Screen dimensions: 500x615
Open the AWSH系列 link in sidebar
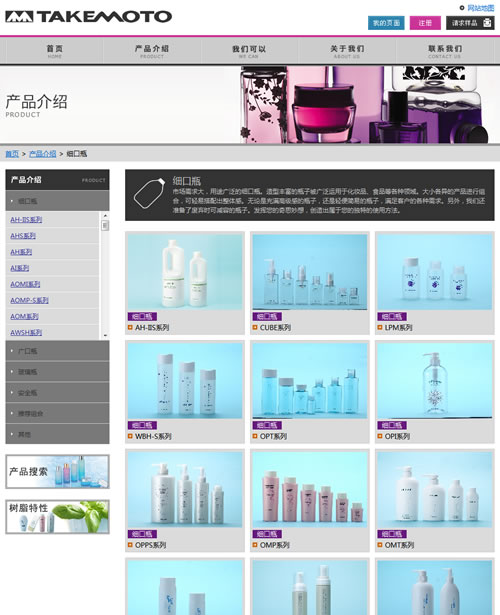pyautogui.click(x=26, y=332)
